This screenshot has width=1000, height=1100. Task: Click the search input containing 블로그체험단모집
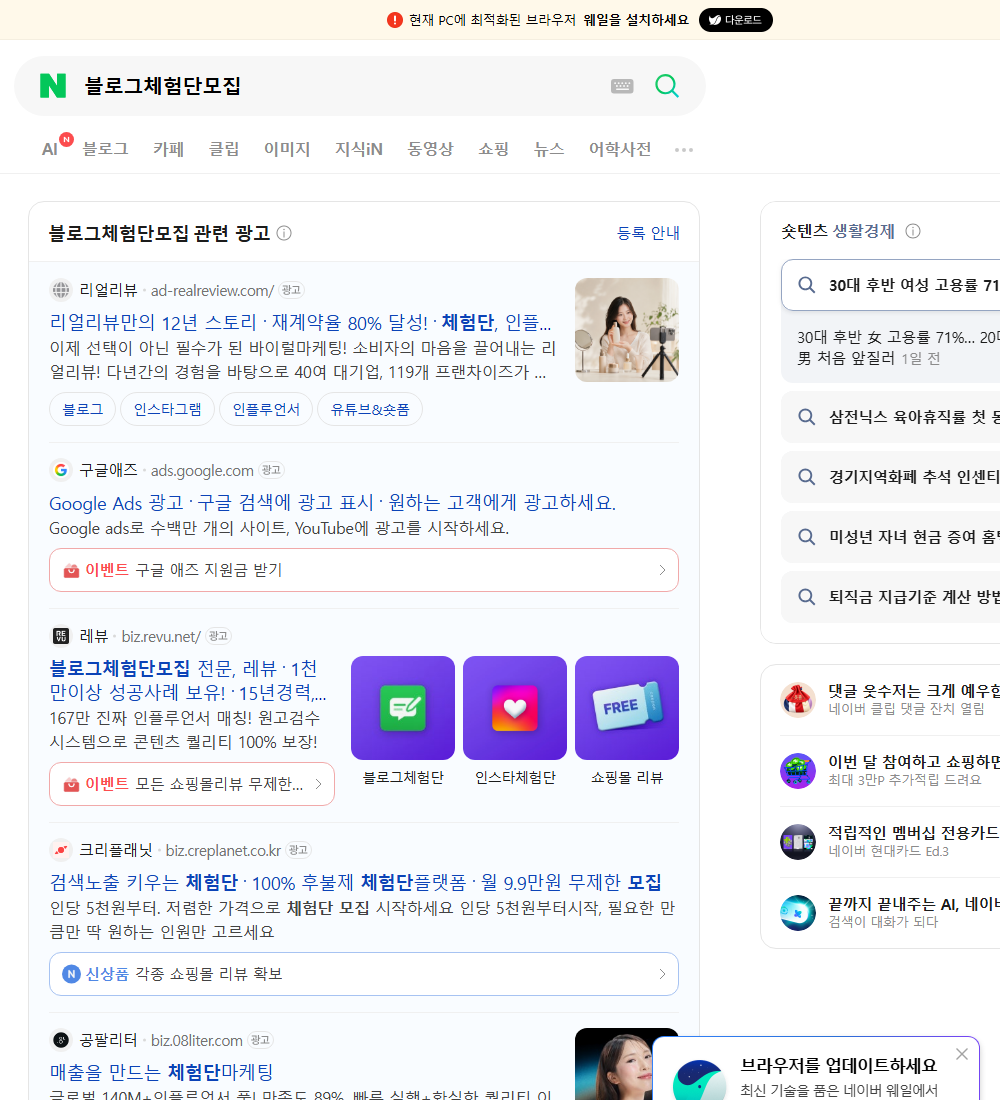(337, 86)
